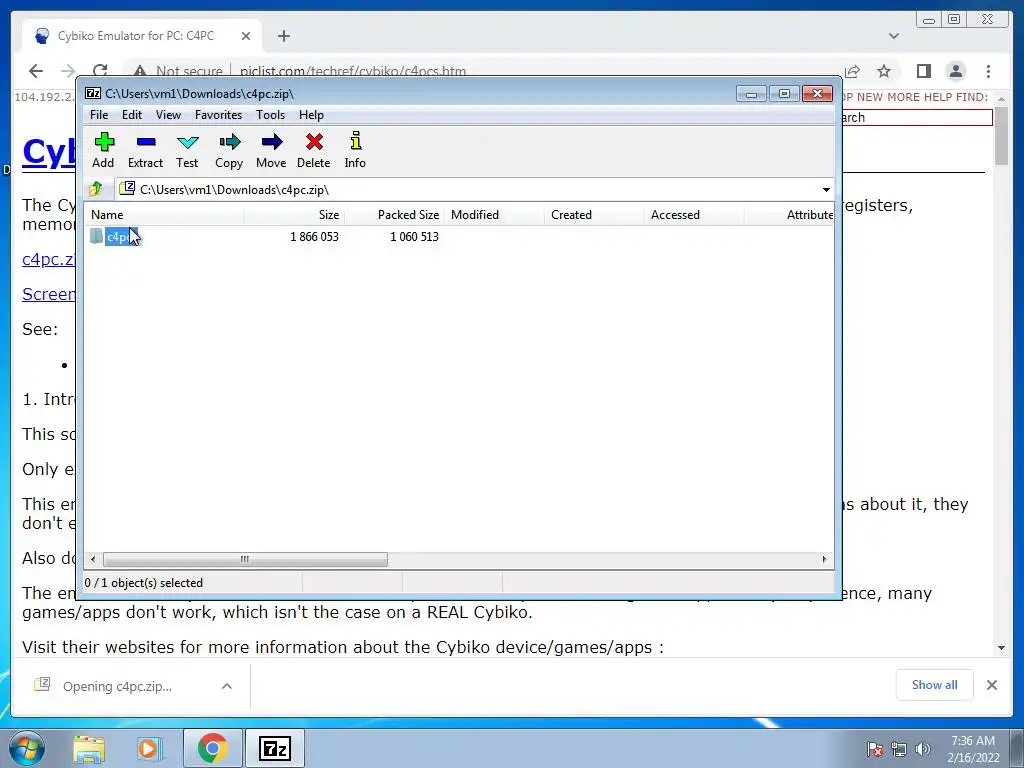Open the Chrome three-dot menu
The height and width of the screenshot is (768, 1024).
[x=988, y=71]
